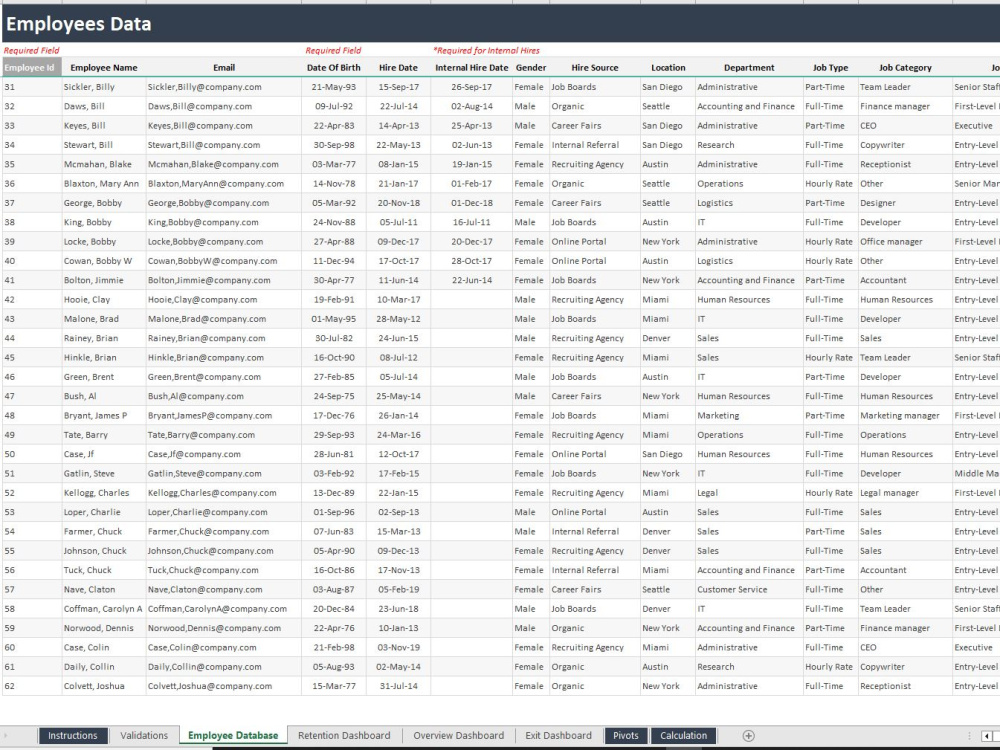The width and height of the screenshot is (1000, 750).
Task: Click the Gender header cell
Action: 531,67
